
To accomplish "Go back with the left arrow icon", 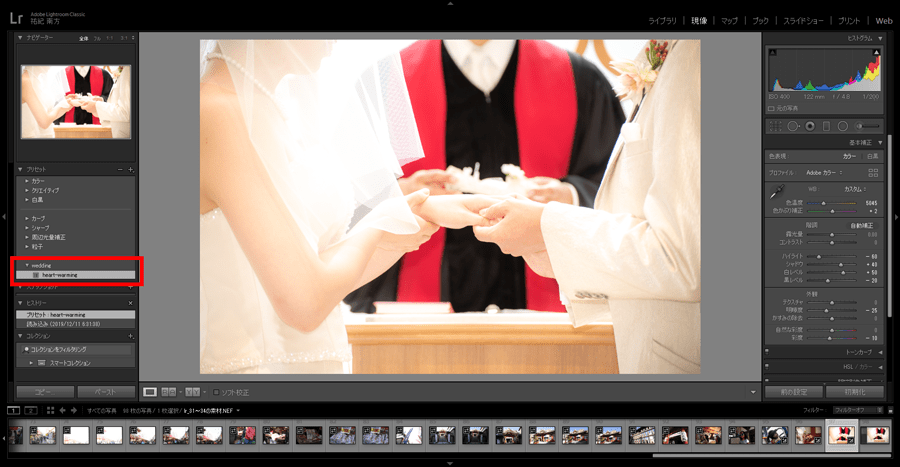I will [x=63, y=410].
